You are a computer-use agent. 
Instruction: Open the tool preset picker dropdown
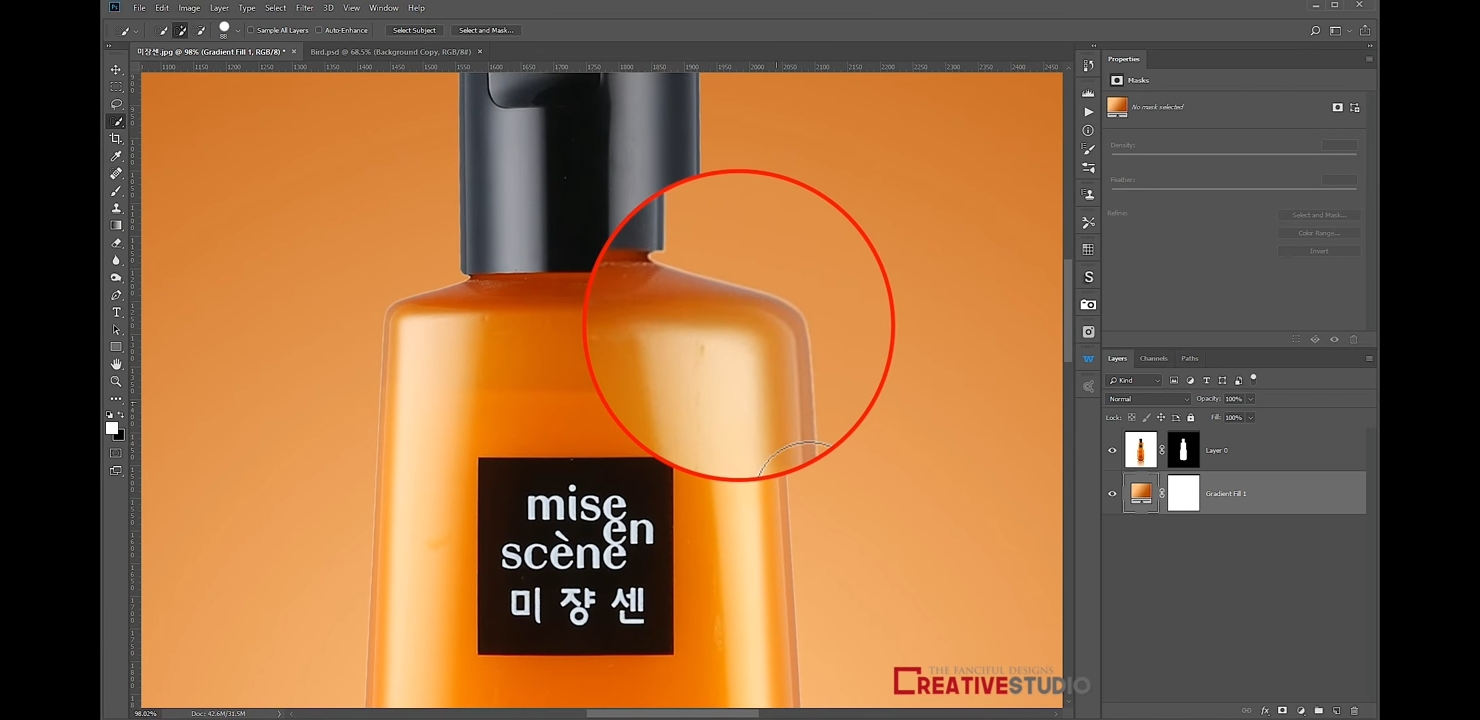click(136, 31)
